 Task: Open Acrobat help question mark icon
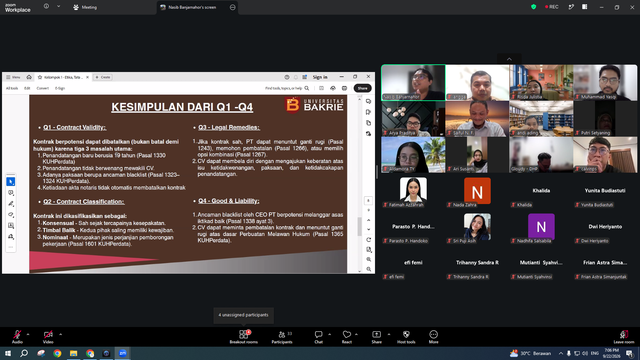[287, 77]
